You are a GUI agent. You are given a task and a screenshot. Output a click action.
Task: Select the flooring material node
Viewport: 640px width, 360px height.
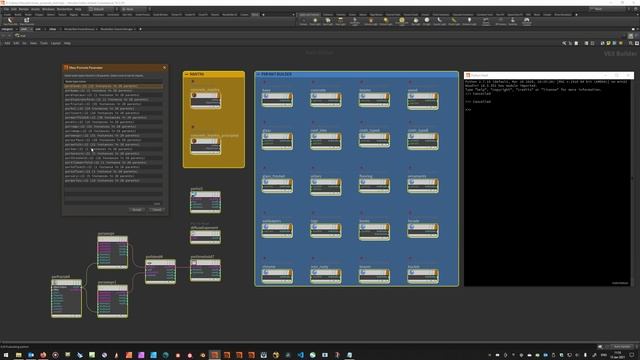click(x=374, y=186)
